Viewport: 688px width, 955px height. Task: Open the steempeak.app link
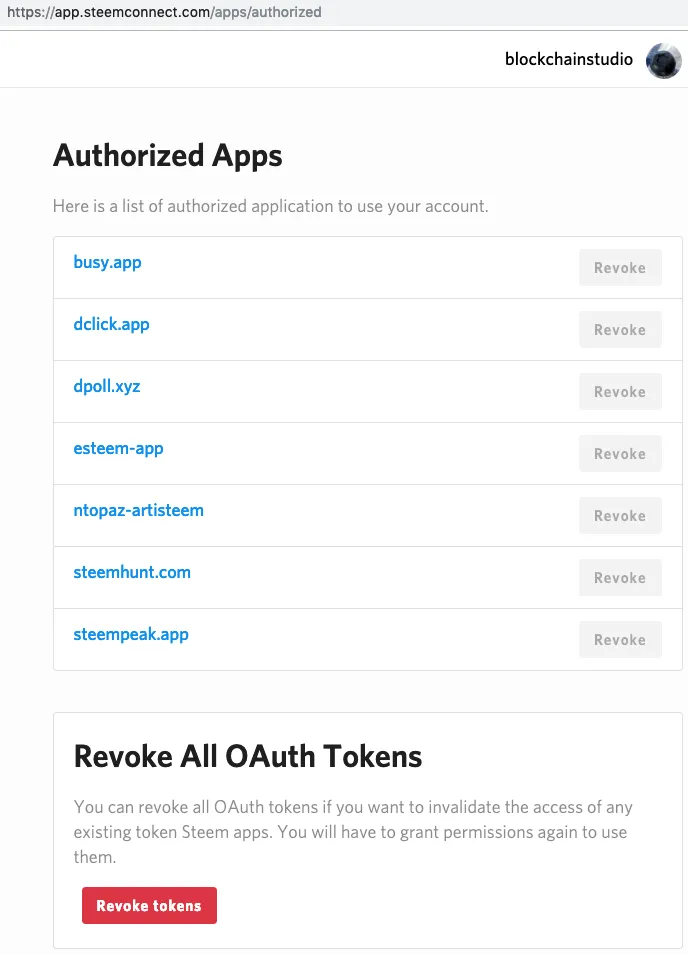coord(131,635)
